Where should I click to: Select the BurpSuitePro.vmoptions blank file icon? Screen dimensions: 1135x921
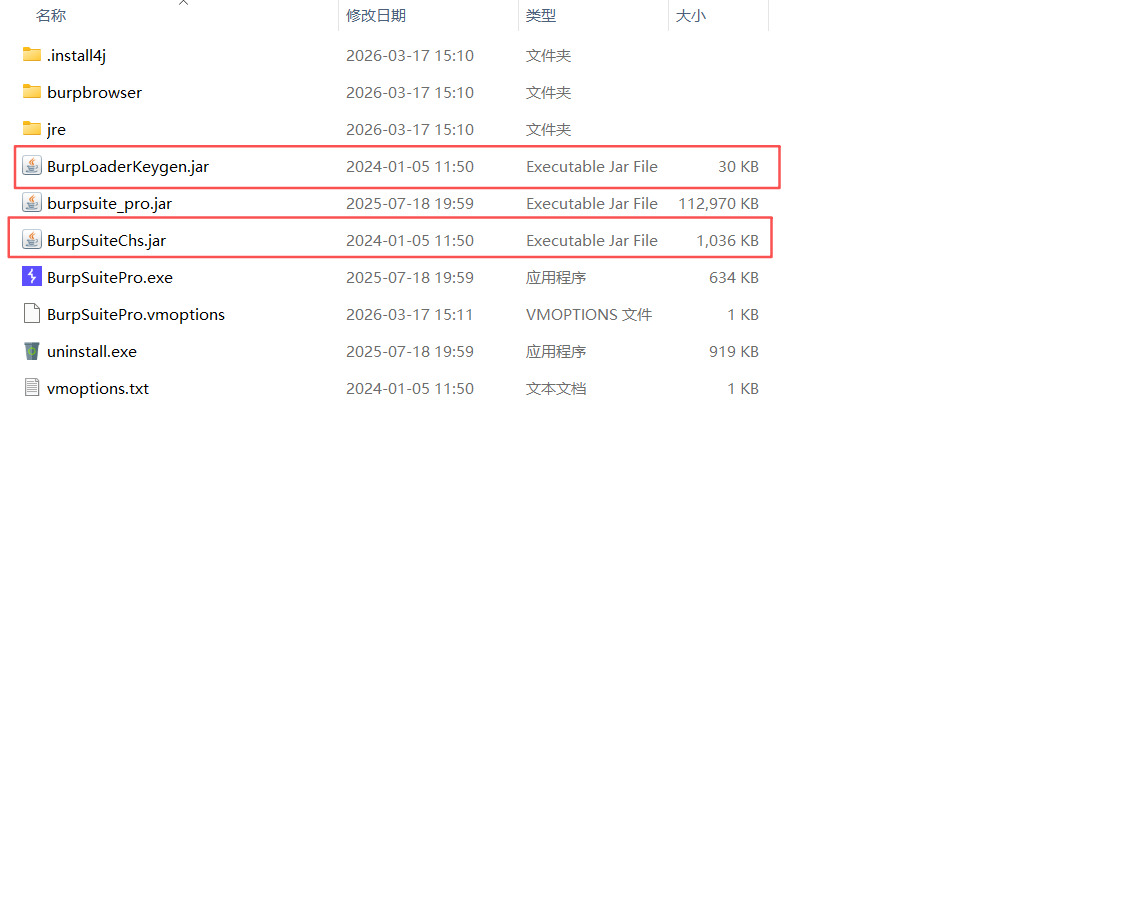point(32,314)
